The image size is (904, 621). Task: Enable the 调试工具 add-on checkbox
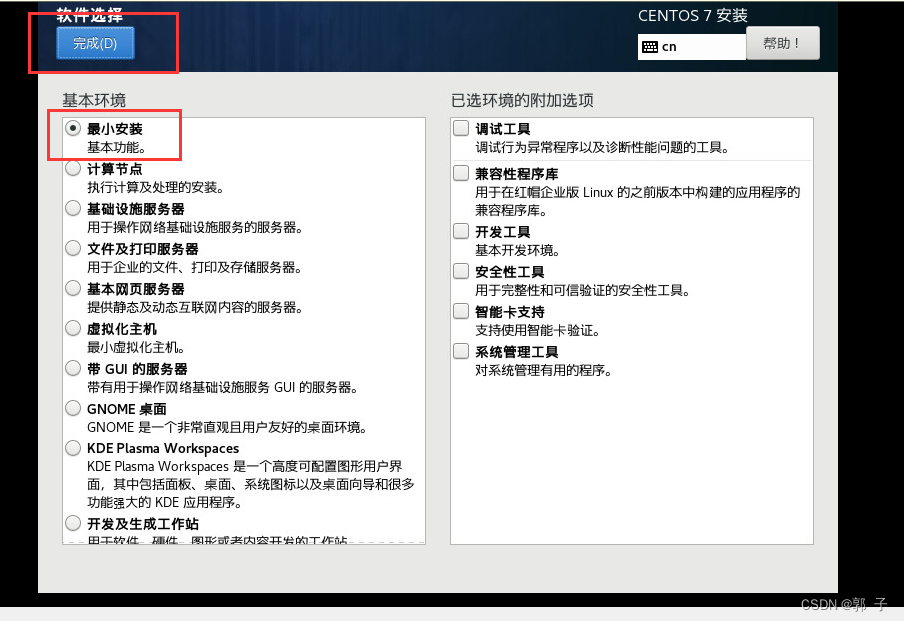point(461,128)
